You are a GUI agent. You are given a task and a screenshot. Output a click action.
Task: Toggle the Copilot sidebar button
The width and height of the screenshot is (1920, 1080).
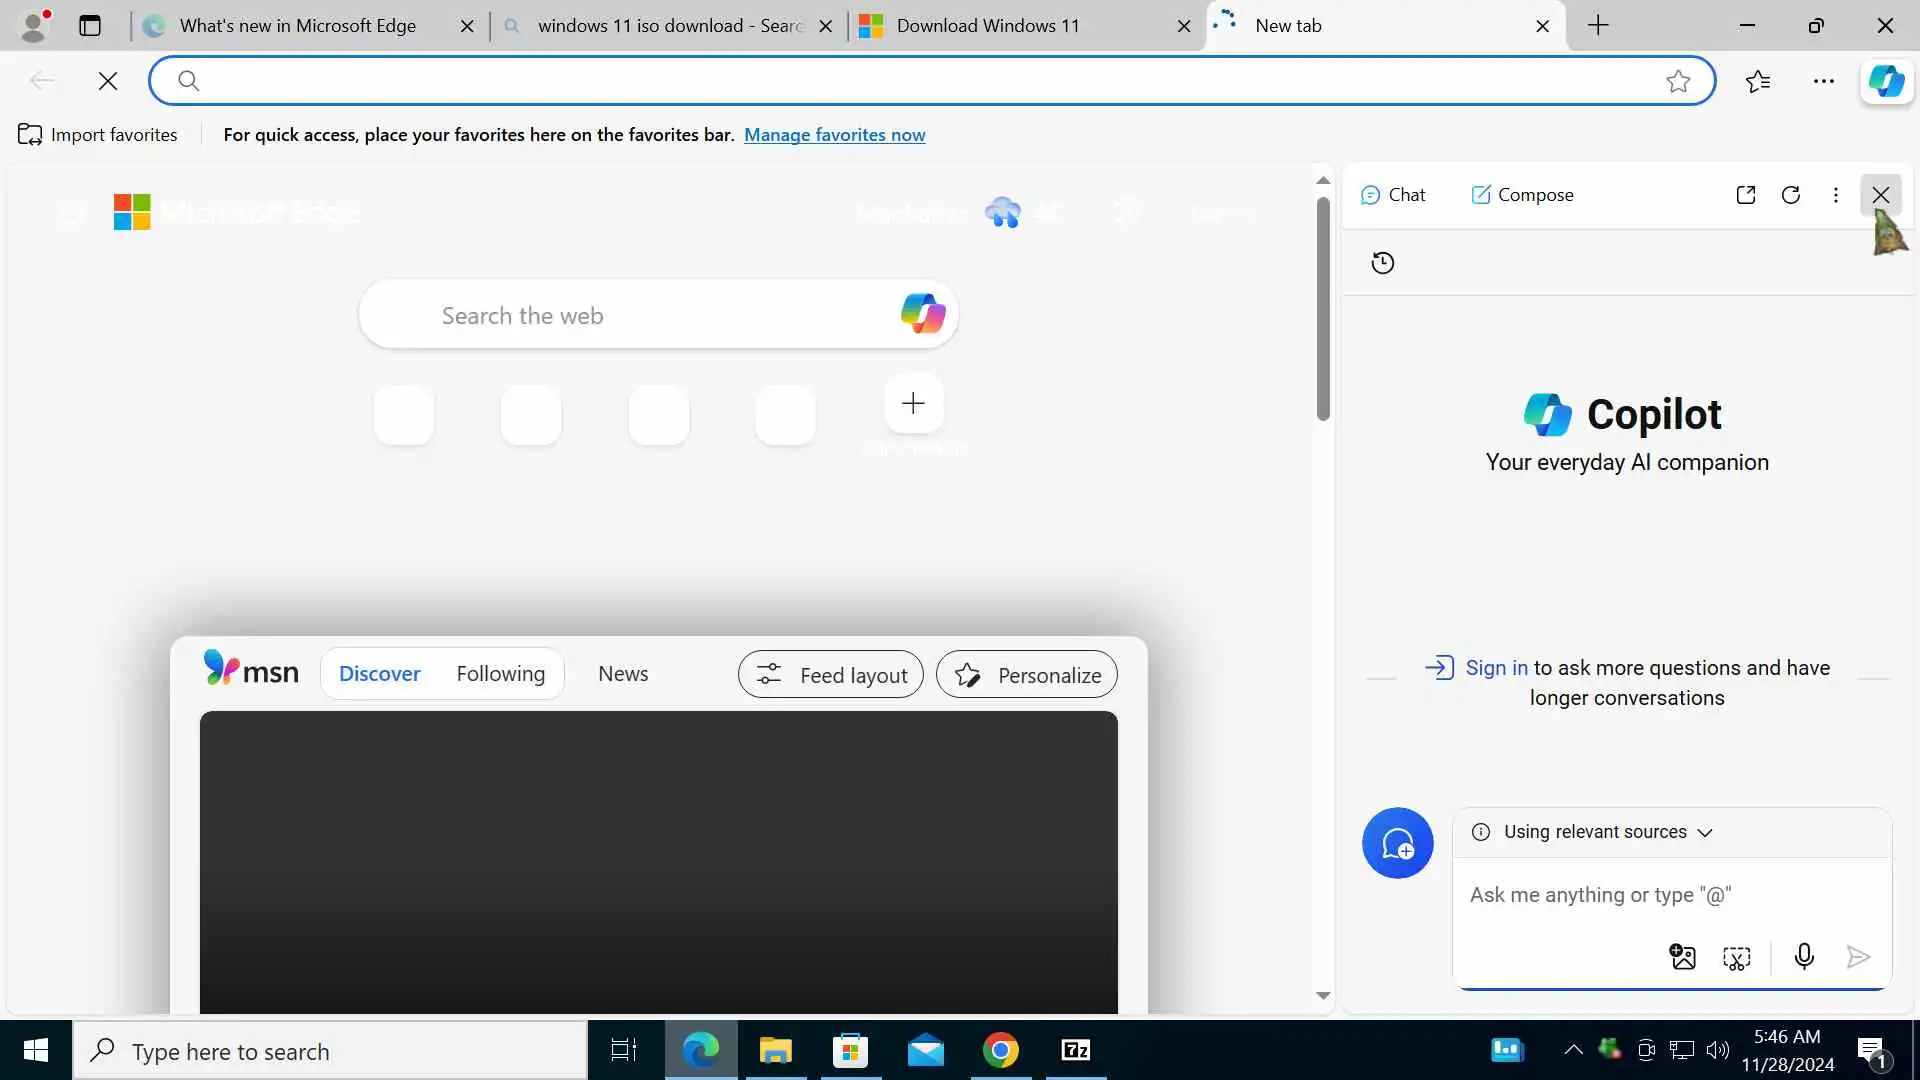click(1886, 81)
